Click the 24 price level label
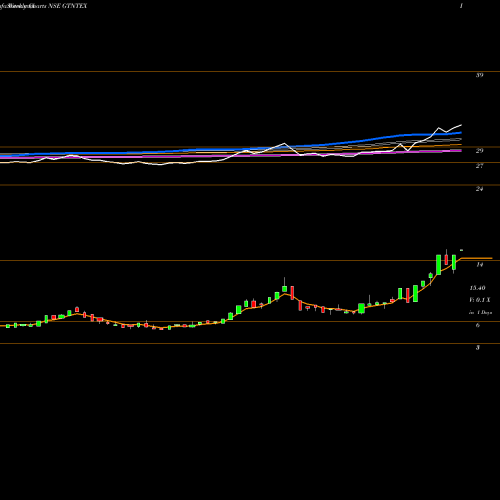The width and height of the screenshot is (500, 500). tap(479, 189)
